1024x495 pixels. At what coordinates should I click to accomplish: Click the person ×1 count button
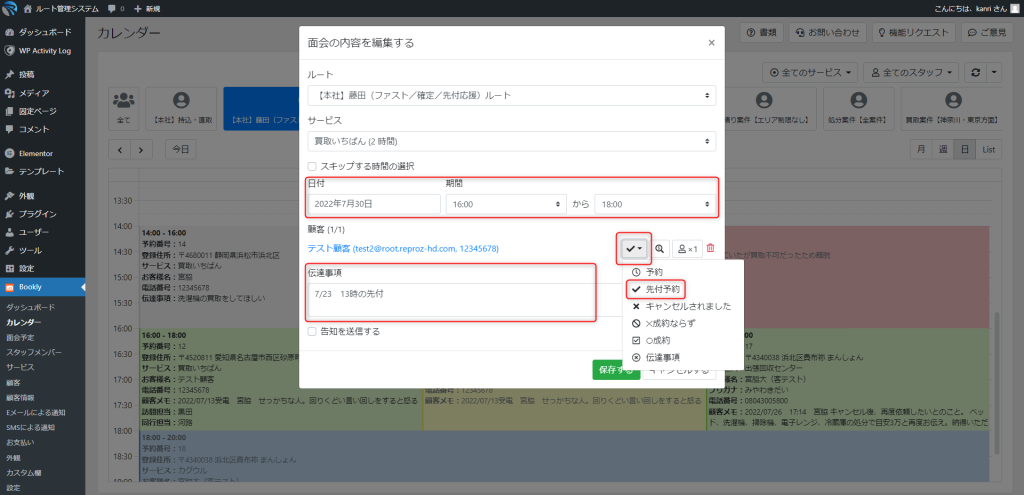tap(687, 248)
